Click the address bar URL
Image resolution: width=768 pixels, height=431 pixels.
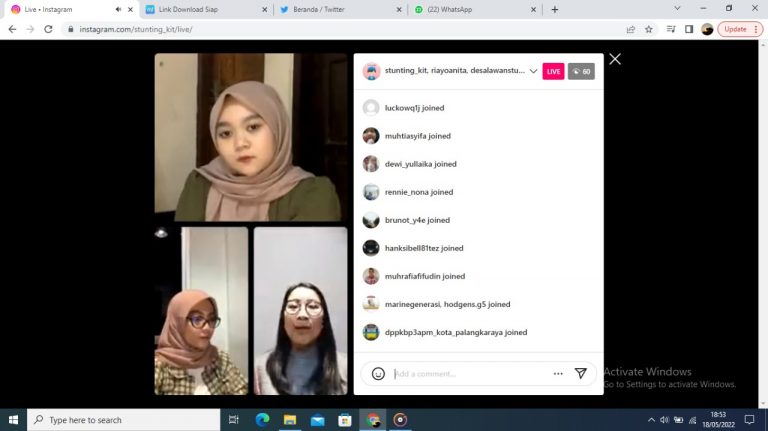136,29
